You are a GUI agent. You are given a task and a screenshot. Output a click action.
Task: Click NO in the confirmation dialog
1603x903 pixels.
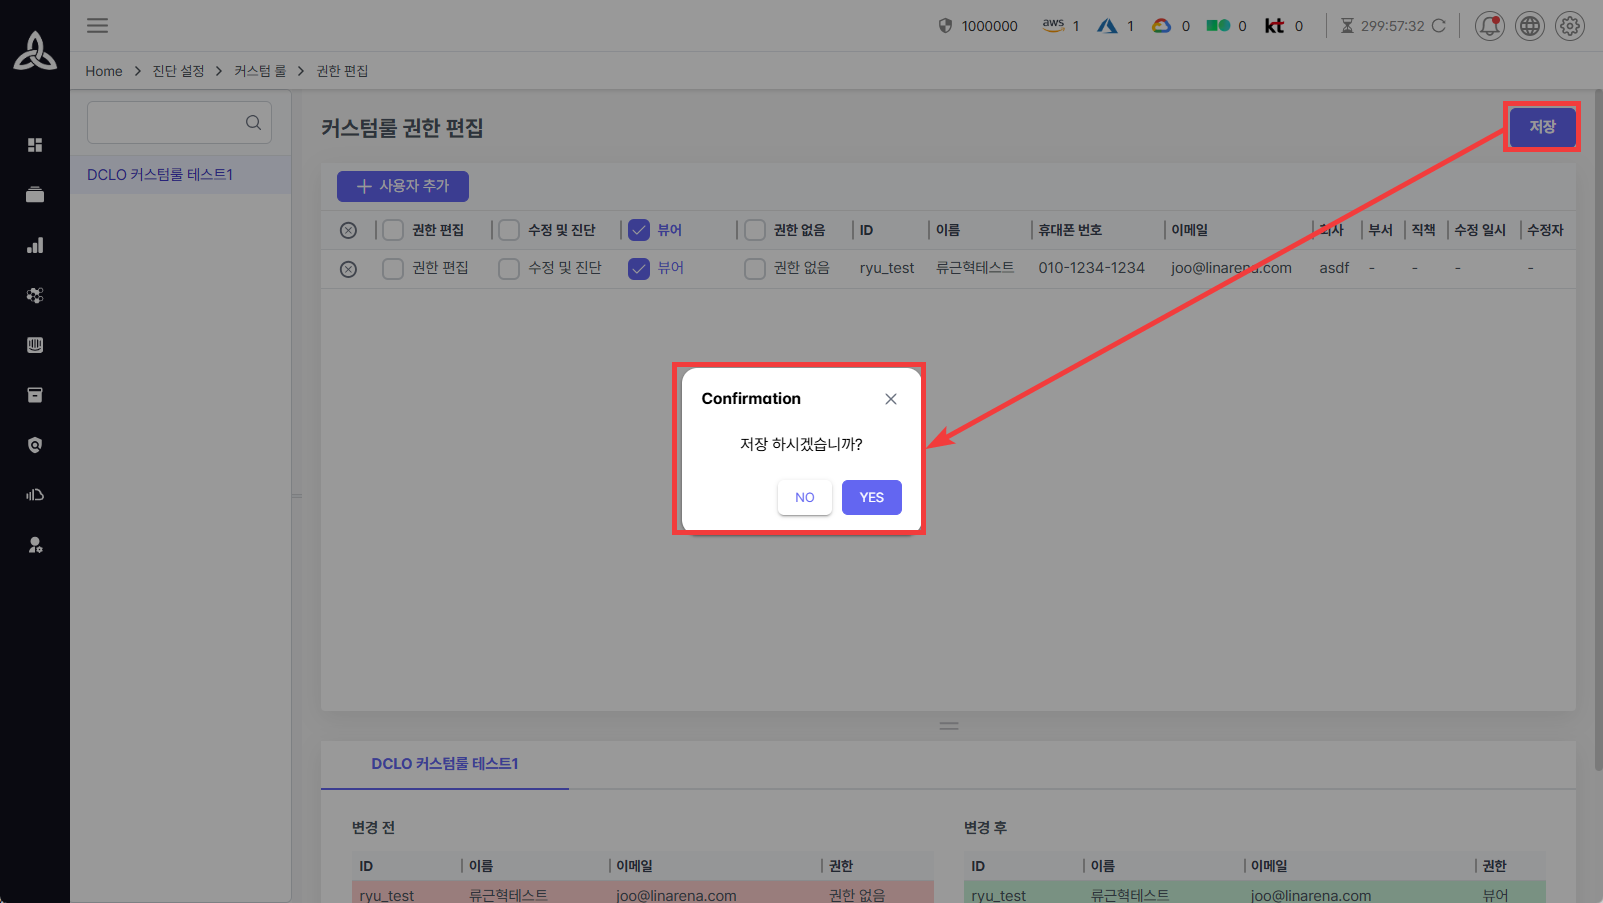(x=804, y=497)
